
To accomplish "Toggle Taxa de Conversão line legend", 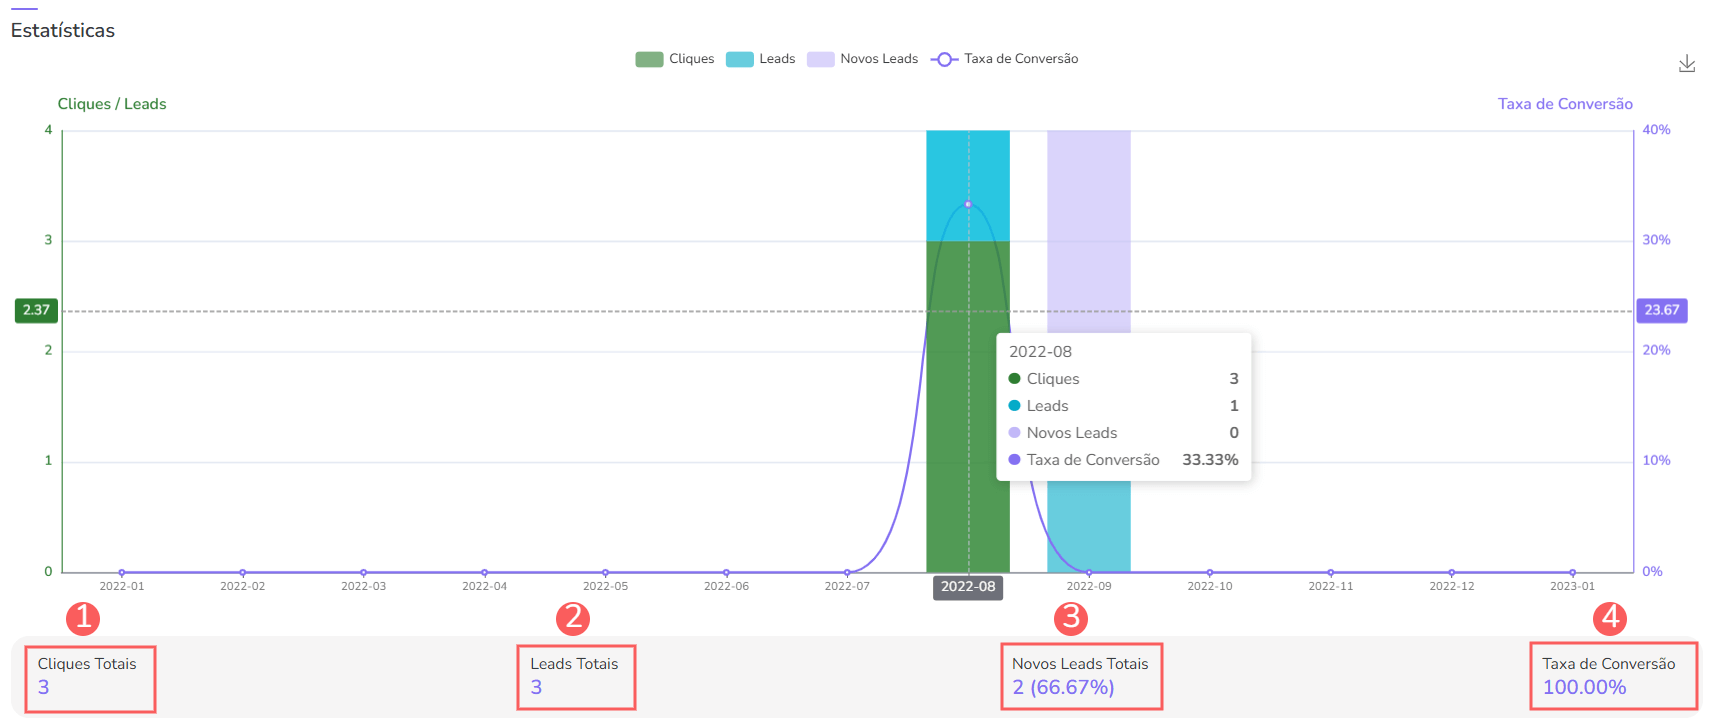I will click(x=1004, y=59).
